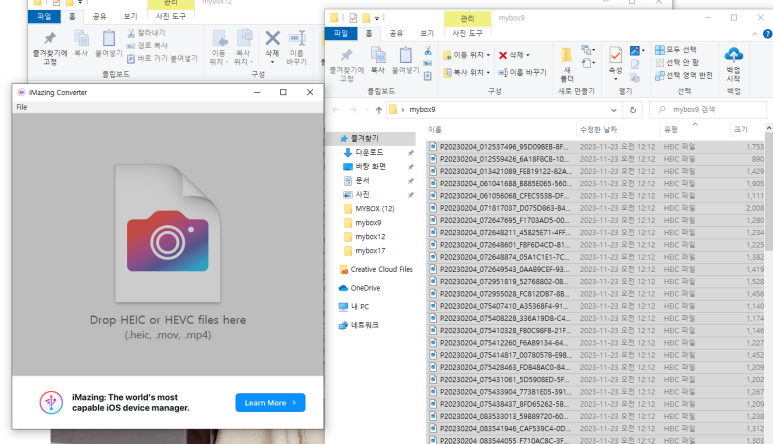The width and height of the screenshot is (773, 444).
Task: Switch to the 보기 tab in mybox9
Action: pyautogui.click(x=426, y=33)
